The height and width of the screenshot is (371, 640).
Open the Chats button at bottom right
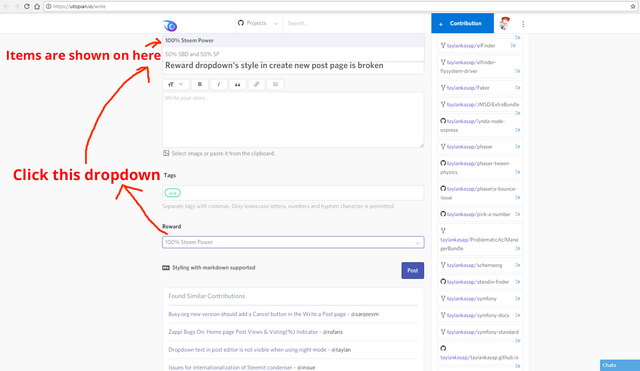[x=620, y=365]
